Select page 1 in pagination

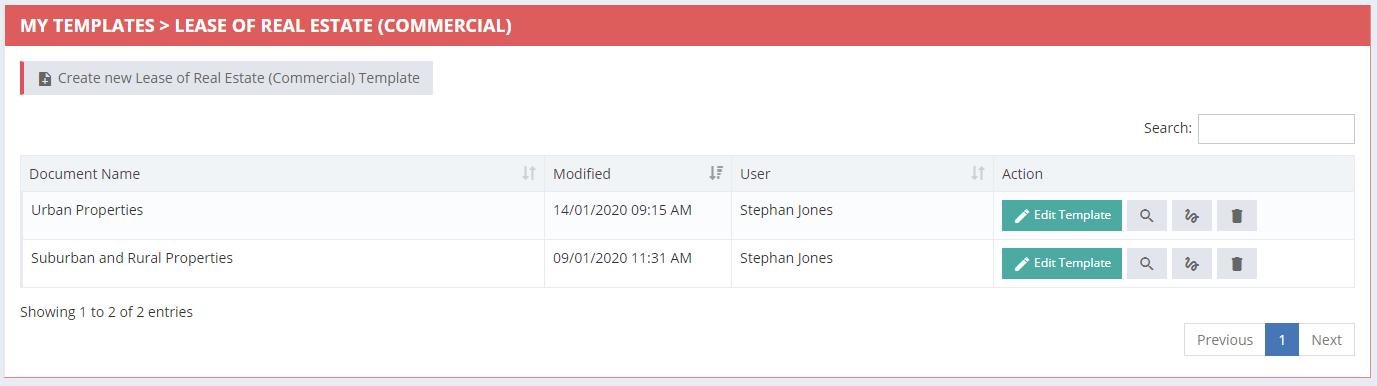1282,340
